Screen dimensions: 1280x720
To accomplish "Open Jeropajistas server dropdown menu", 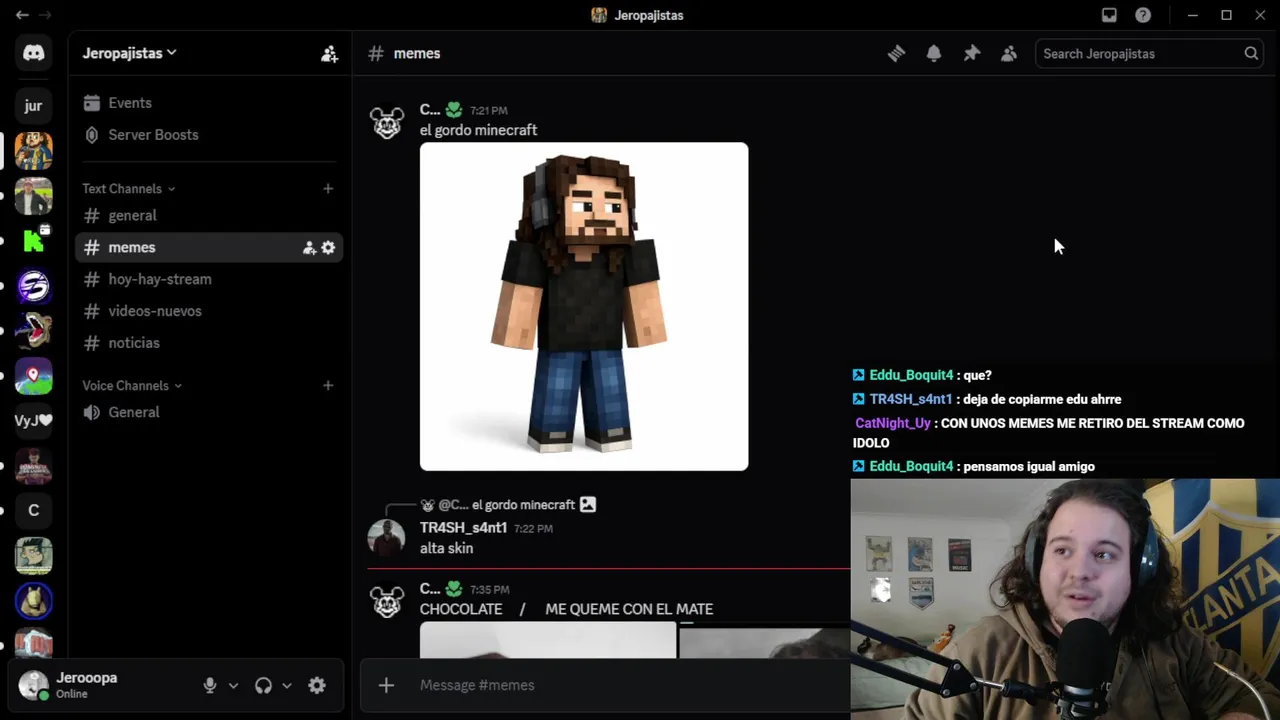I will point(129,53).
